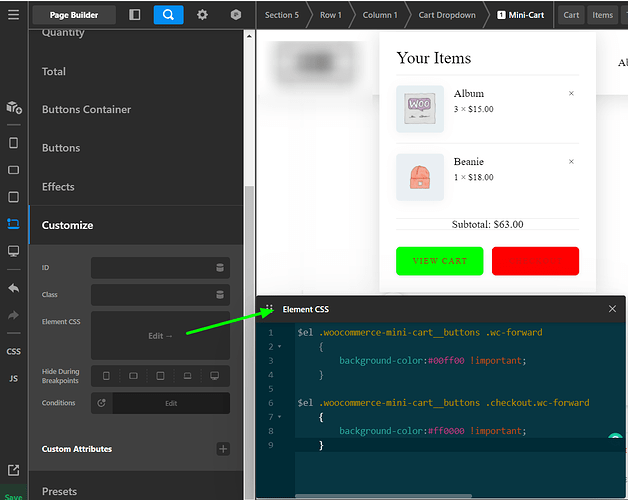This screenshot has width=628, height=500.
Task: Toggle hide on laptop breakpoint
Action: pos(187,376)
